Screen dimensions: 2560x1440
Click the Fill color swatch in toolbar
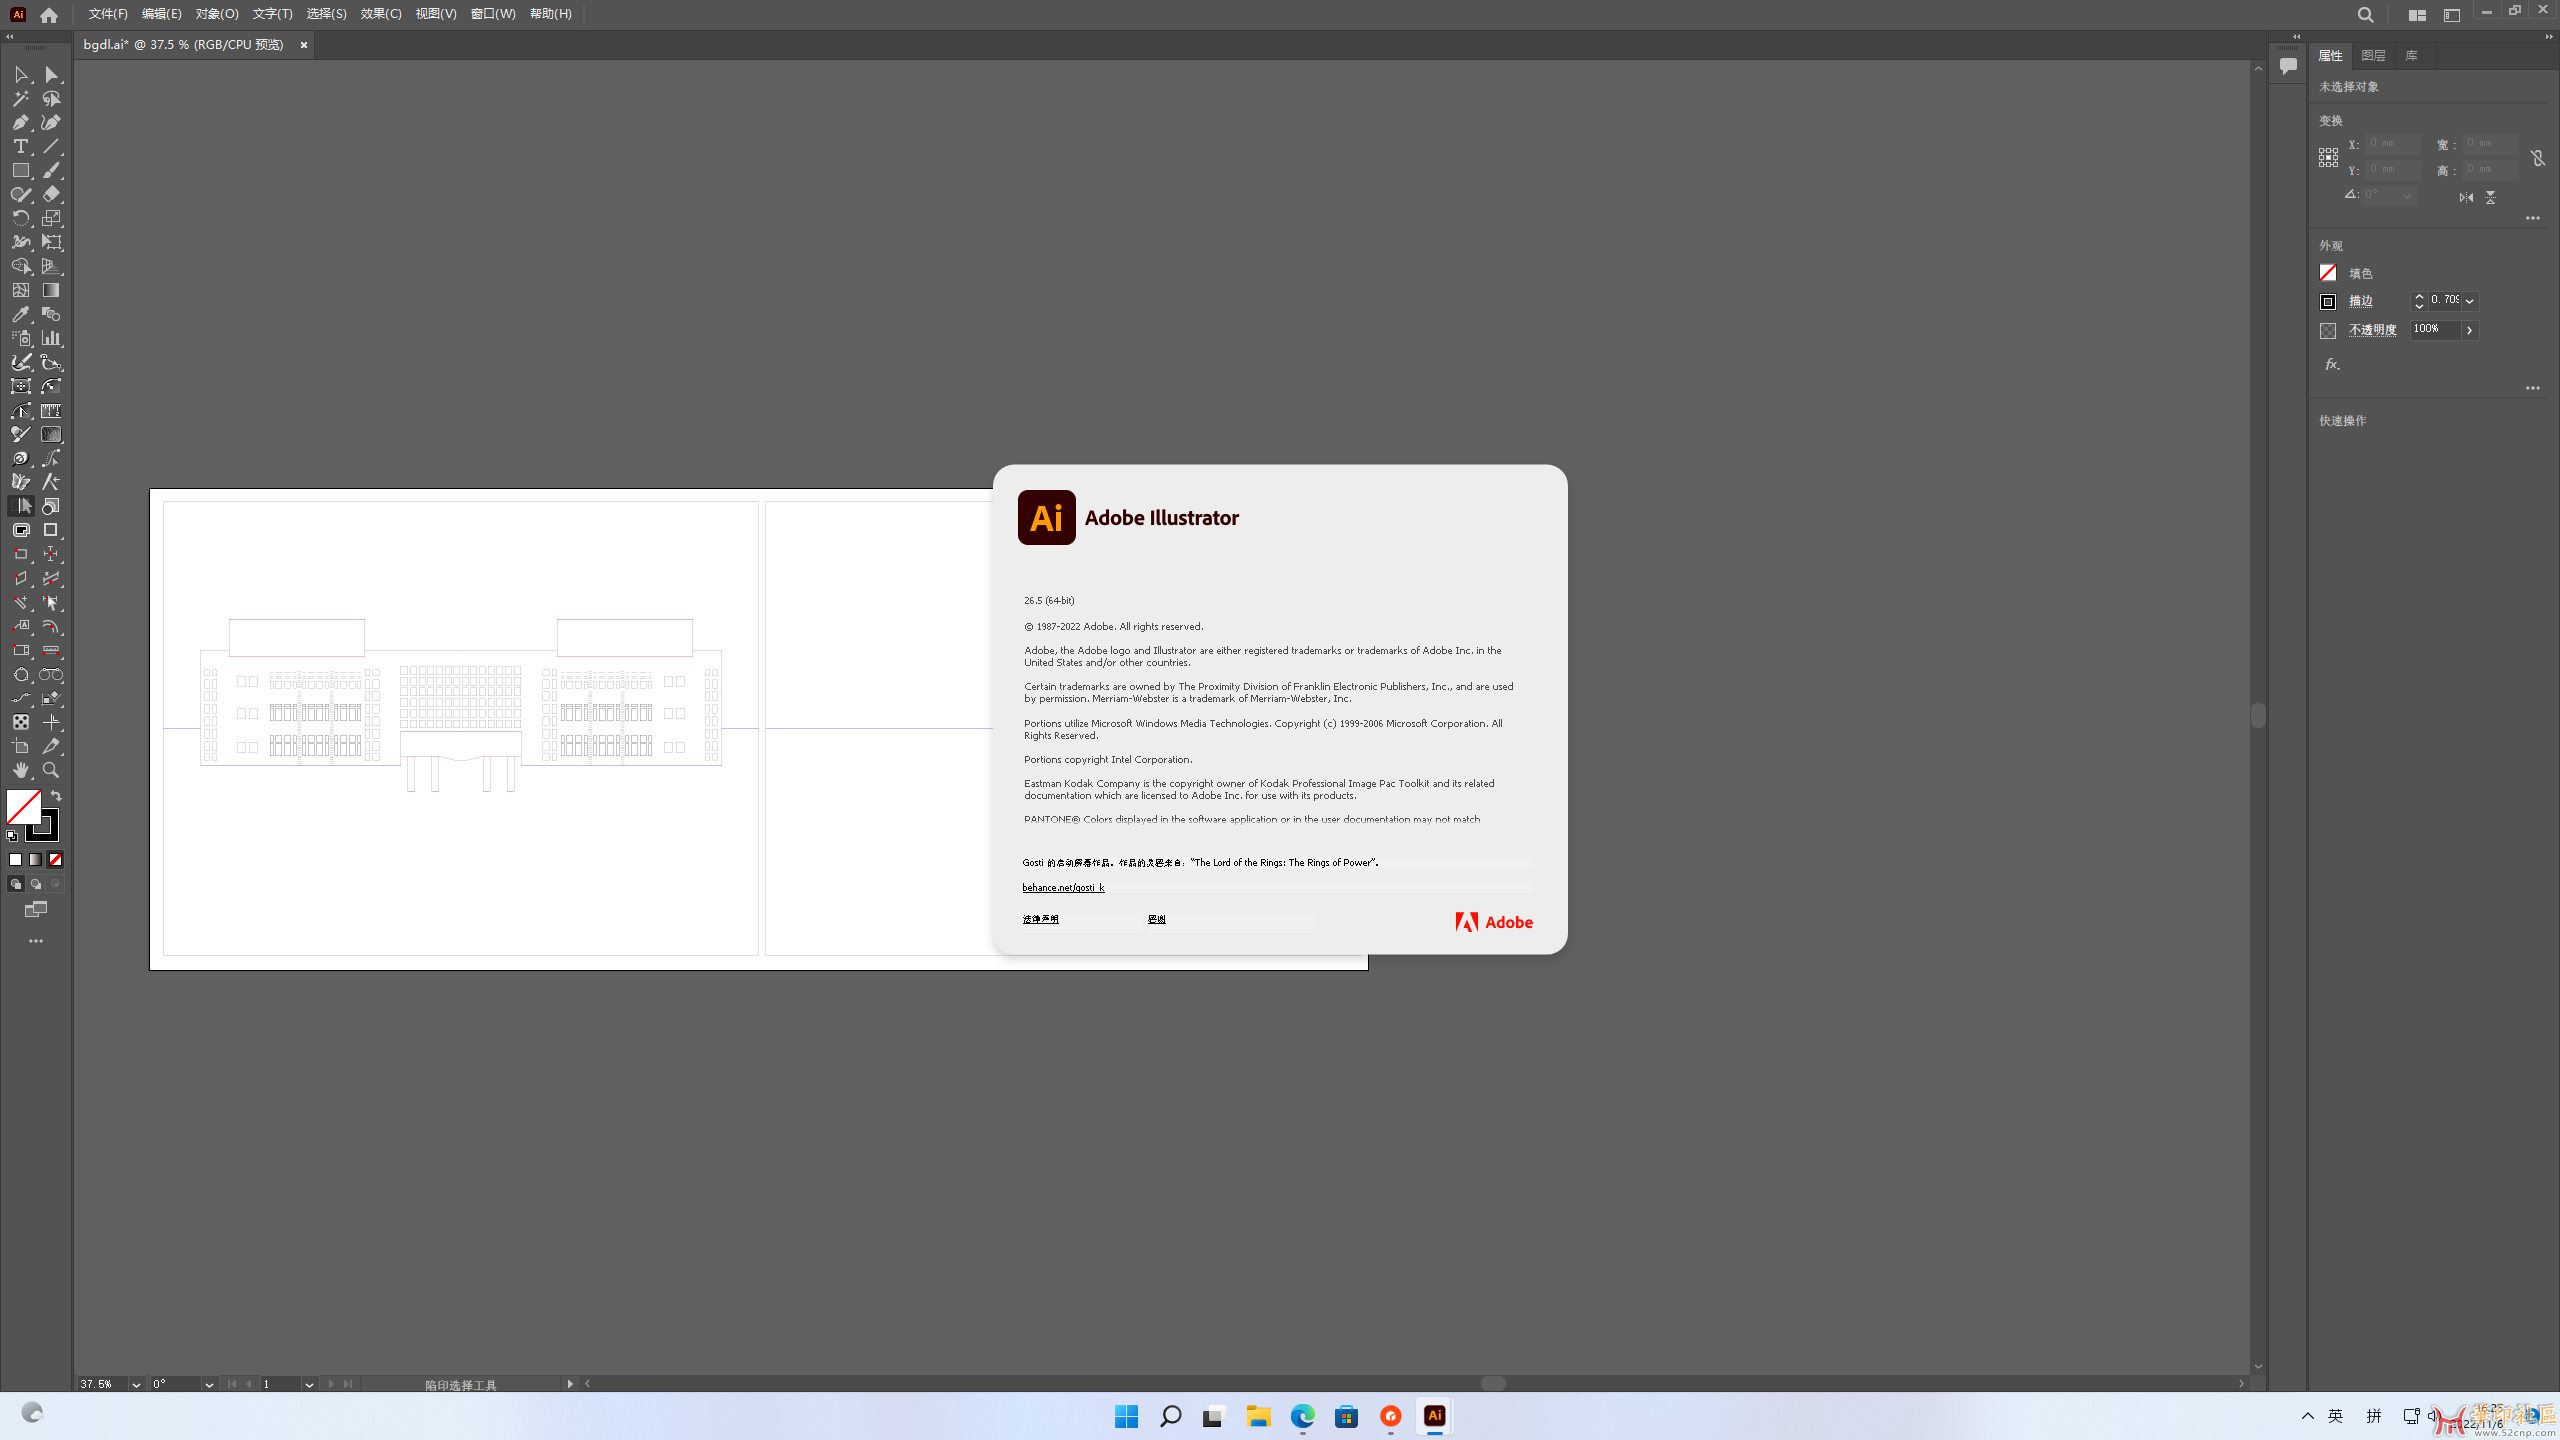[23, 806]
